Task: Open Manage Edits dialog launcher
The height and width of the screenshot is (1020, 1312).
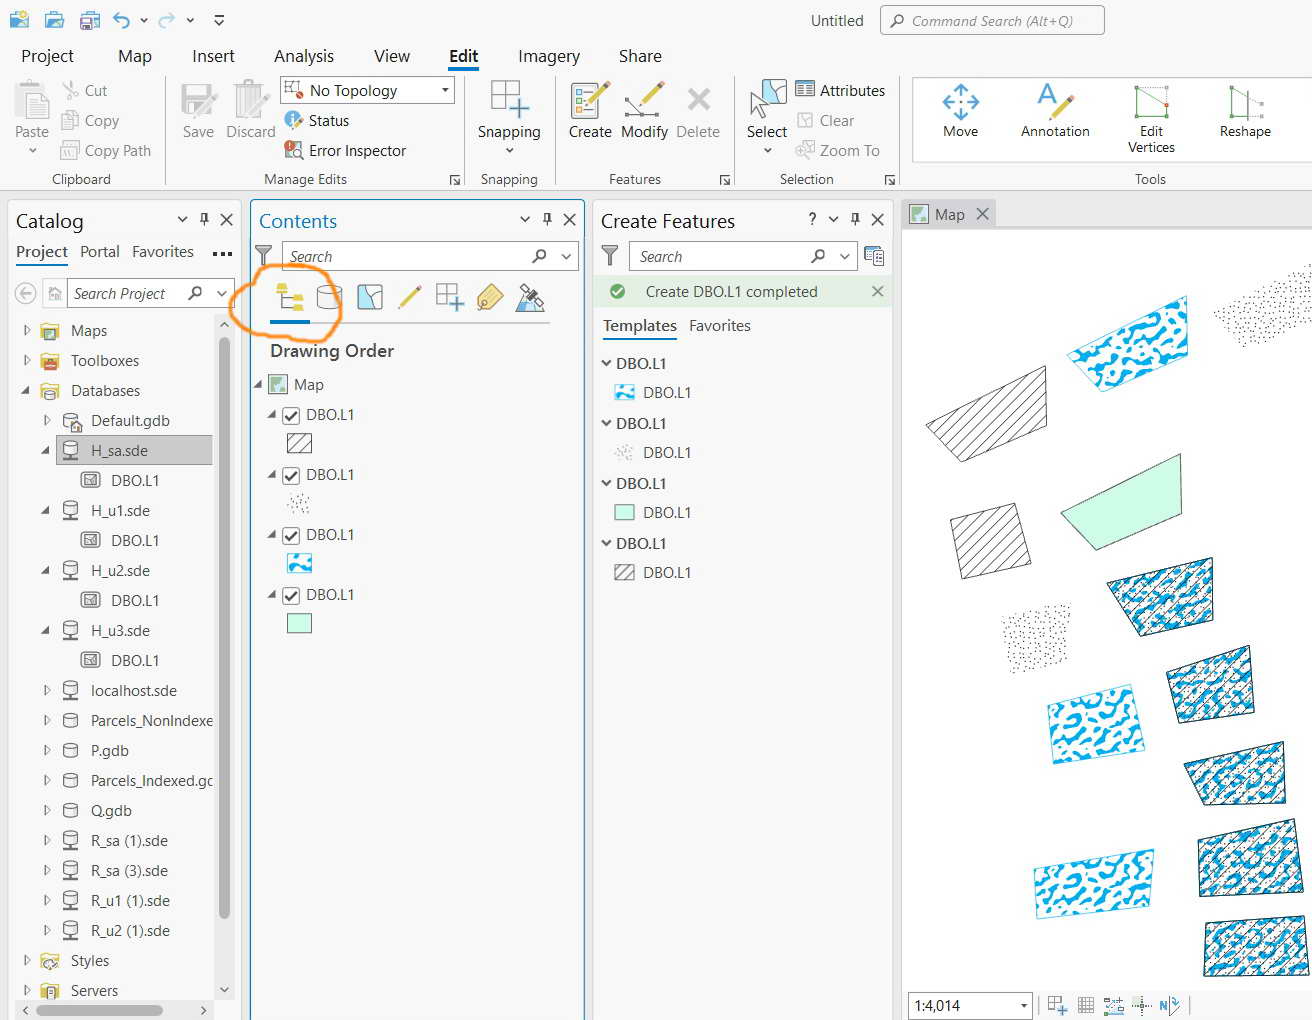Action: [455, 180]
